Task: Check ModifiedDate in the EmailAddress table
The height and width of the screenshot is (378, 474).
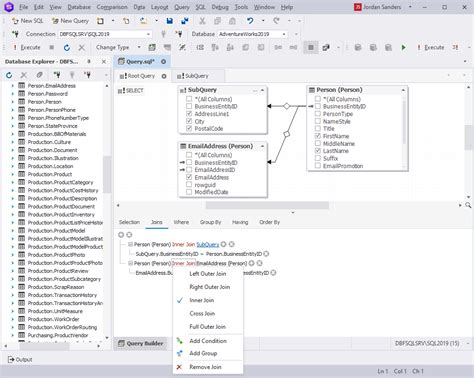Action: (x=189, y=192)
